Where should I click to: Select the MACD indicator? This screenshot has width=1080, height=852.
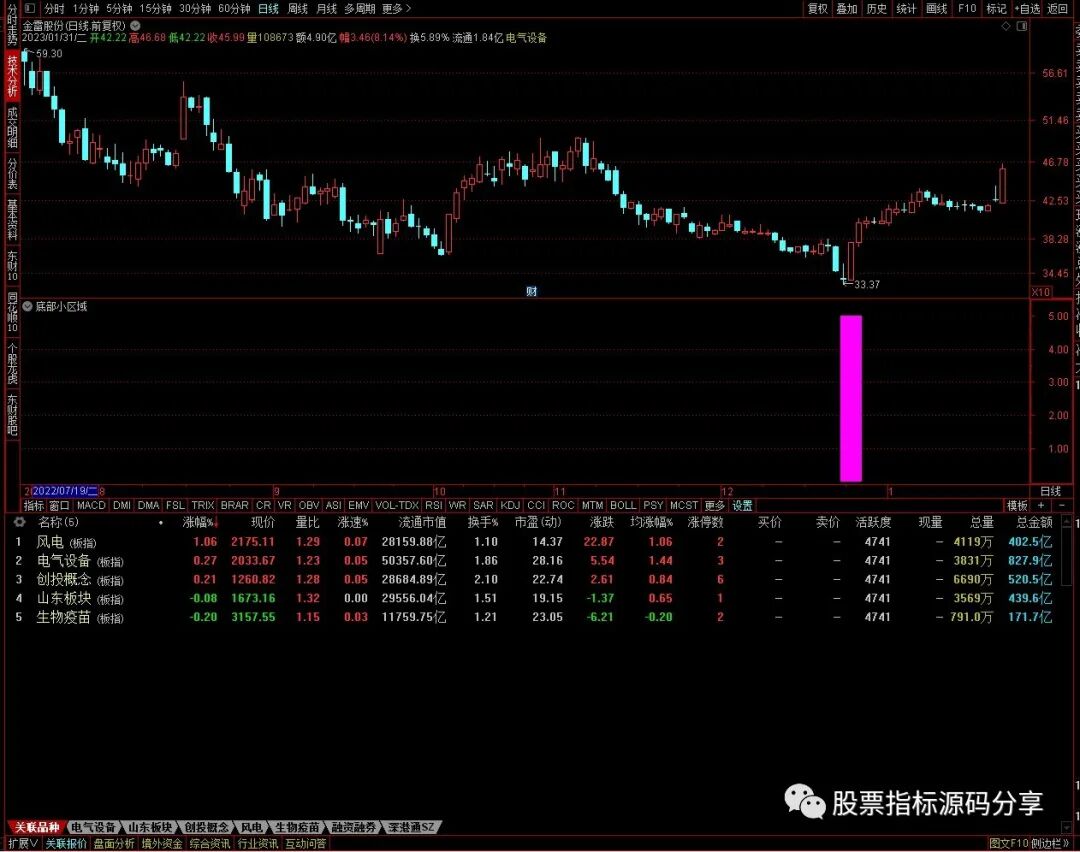[x=91, y=506]
